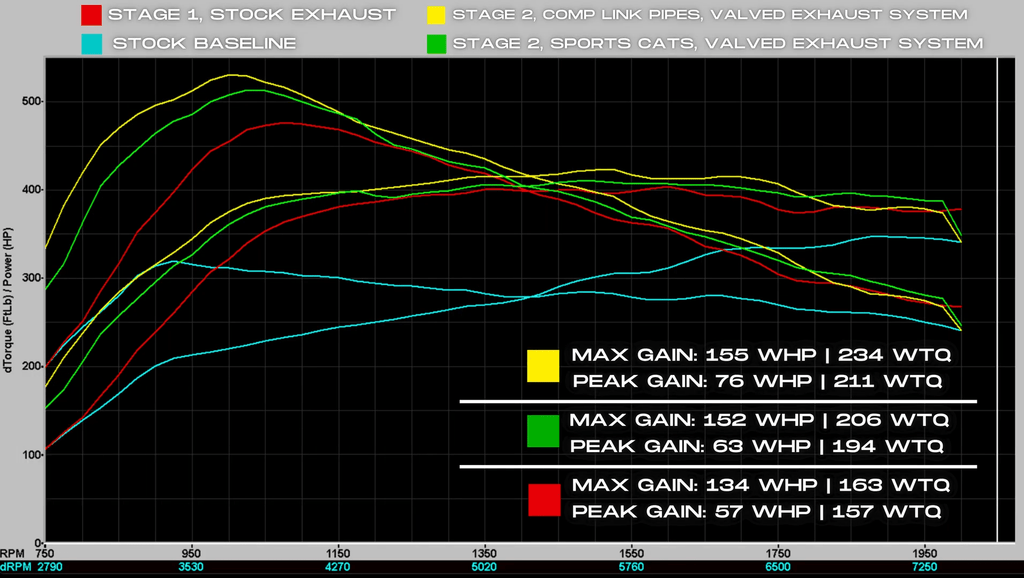
Task: Click the 7250 dRPM axis value
Action: pyautogui.click(x=924, y=567)
